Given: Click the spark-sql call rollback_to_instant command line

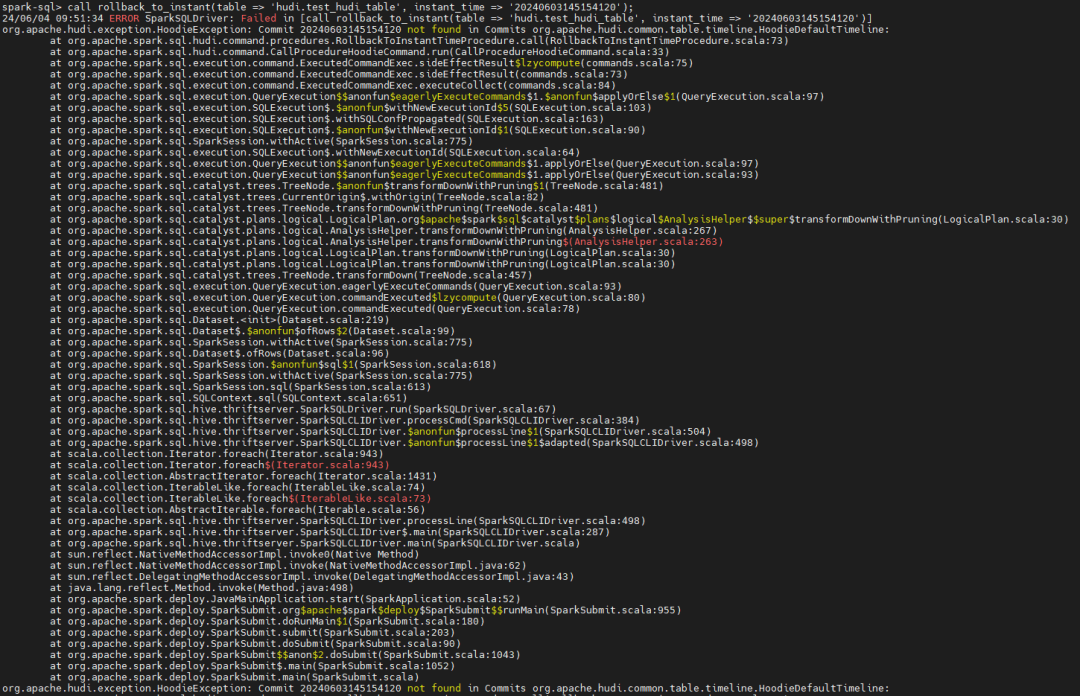Looking at the screenshot, I should point(318,7).
